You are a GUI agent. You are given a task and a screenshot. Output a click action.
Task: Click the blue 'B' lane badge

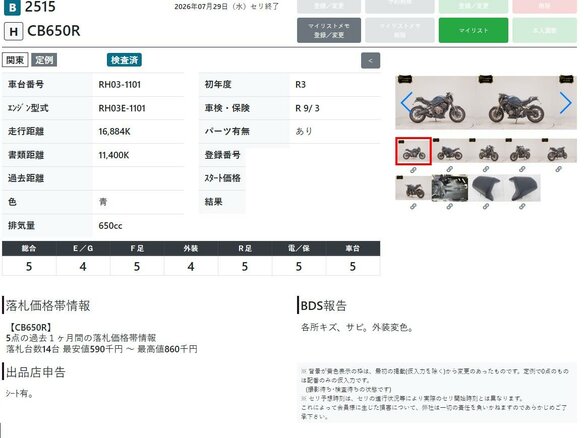12,7
